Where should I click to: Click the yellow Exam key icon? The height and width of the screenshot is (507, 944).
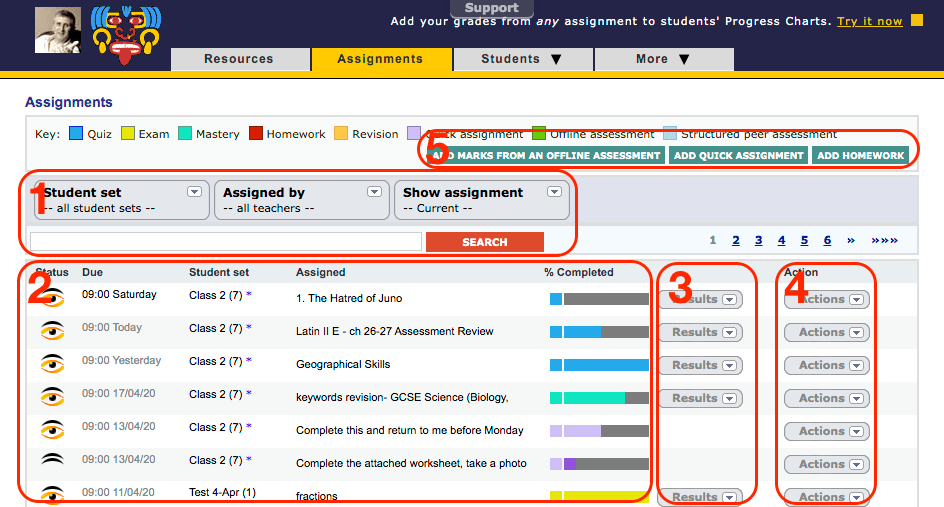127,134
